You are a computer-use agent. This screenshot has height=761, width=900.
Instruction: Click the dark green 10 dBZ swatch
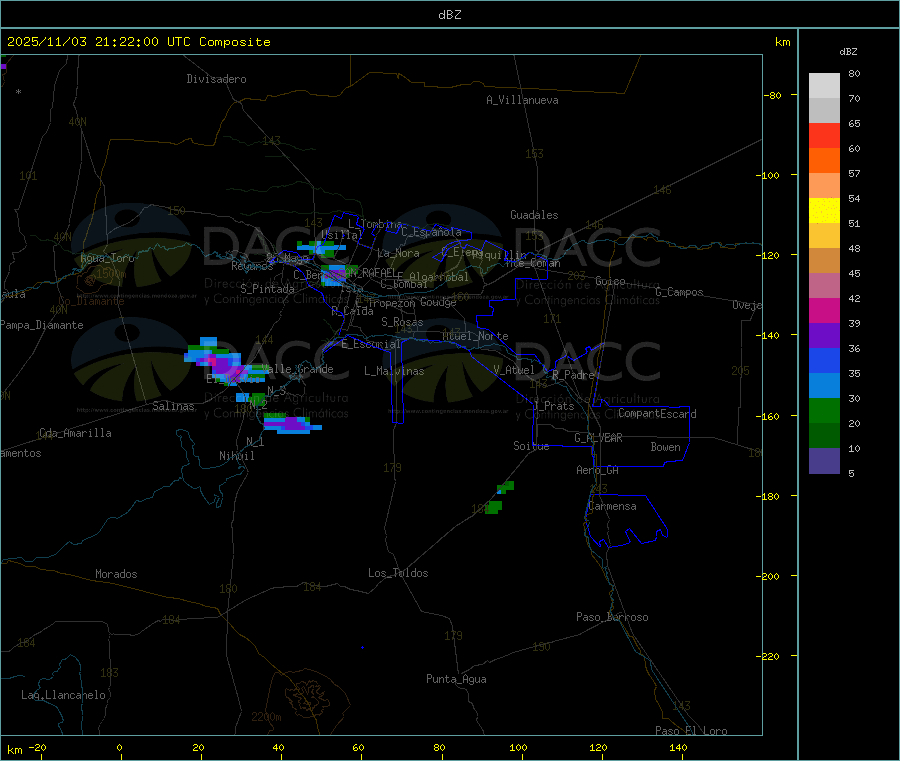[824, 435]
